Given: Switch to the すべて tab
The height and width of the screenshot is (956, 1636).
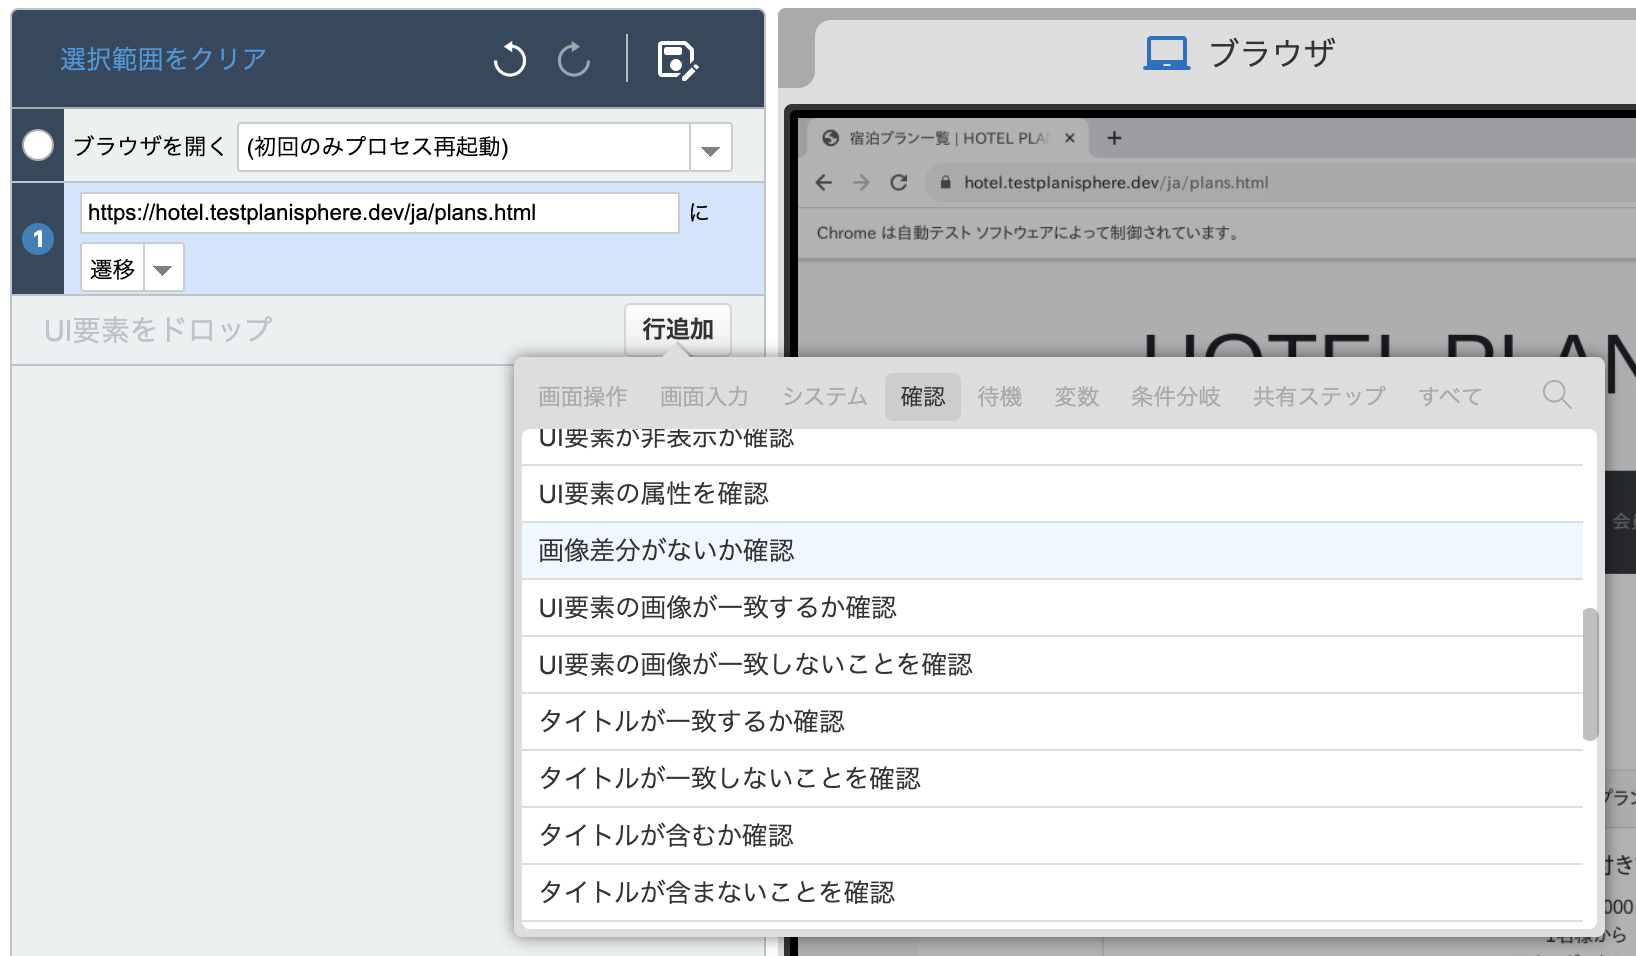Looking at the screenshot, I should (x=1450, y=397).
